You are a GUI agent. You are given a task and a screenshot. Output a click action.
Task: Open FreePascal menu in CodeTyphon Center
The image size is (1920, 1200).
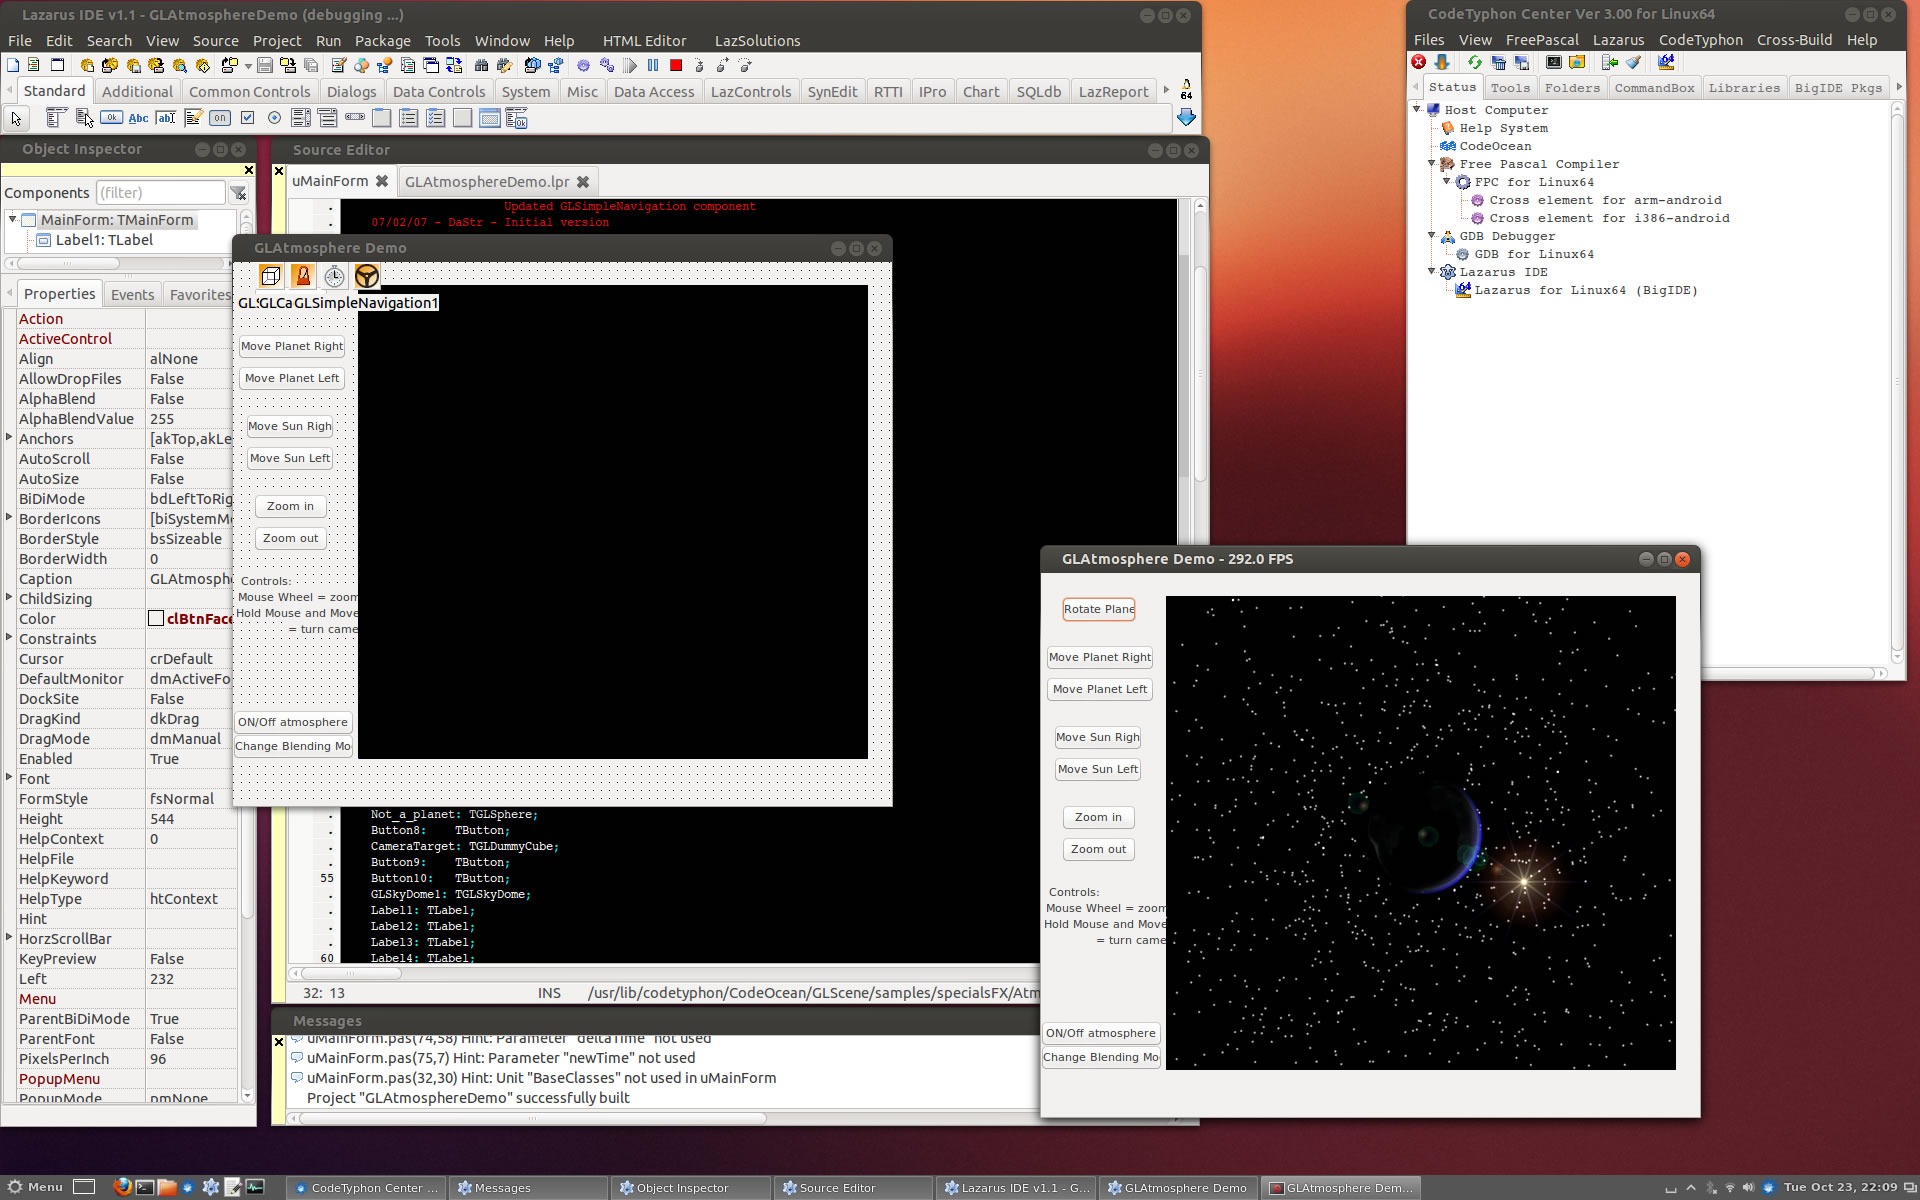pos(1542,40)
